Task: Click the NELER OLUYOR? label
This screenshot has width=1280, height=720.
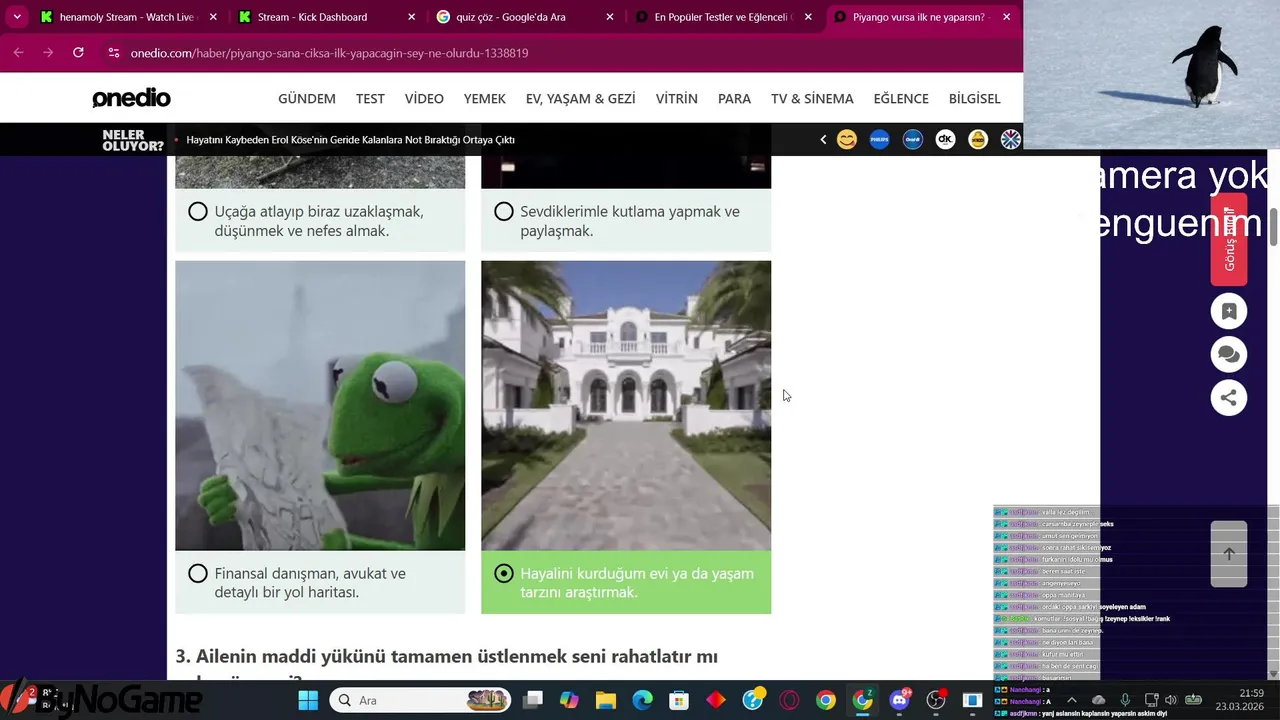Action: pyautogui.click(x=133, y=140)
